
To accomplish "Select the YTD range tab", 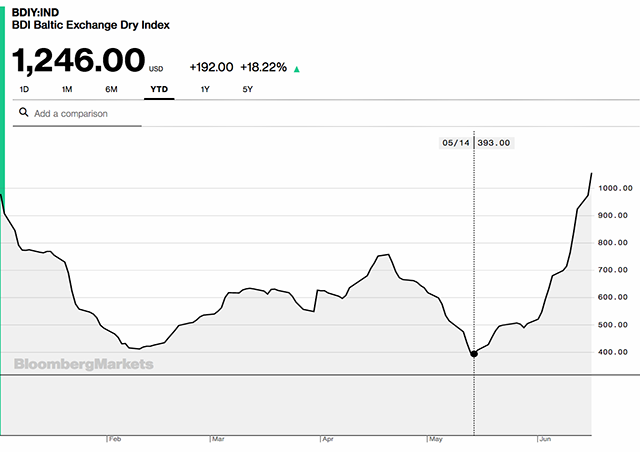I will pos(159,90).
